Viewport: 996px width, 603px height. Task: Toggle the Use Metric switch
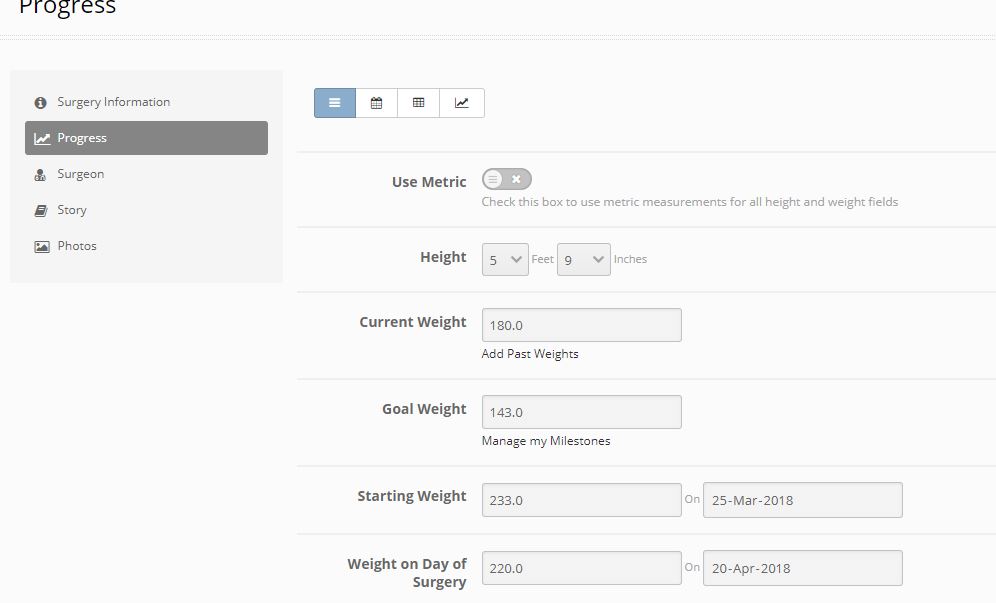tap(506, 179)
